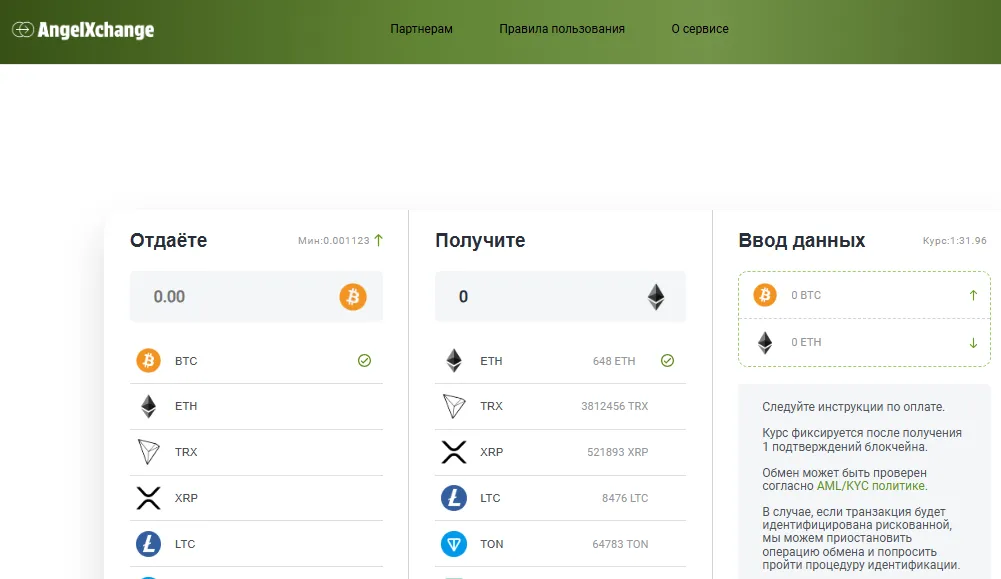Screen dimensions: 1001x579
Task: Select TON icon in Получите list
Action: tap(454, 544)
